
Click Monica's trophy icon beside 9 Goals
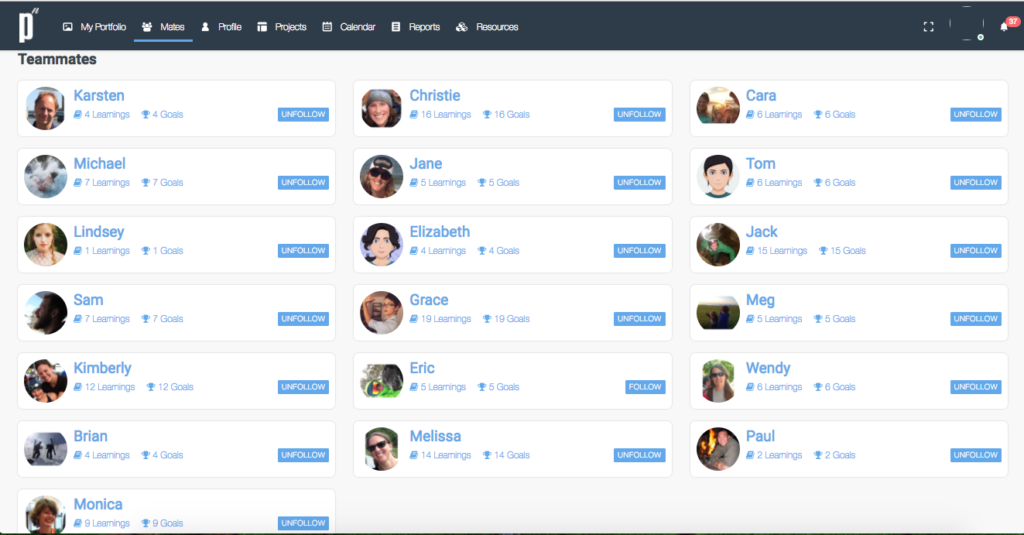pos(145,523)
